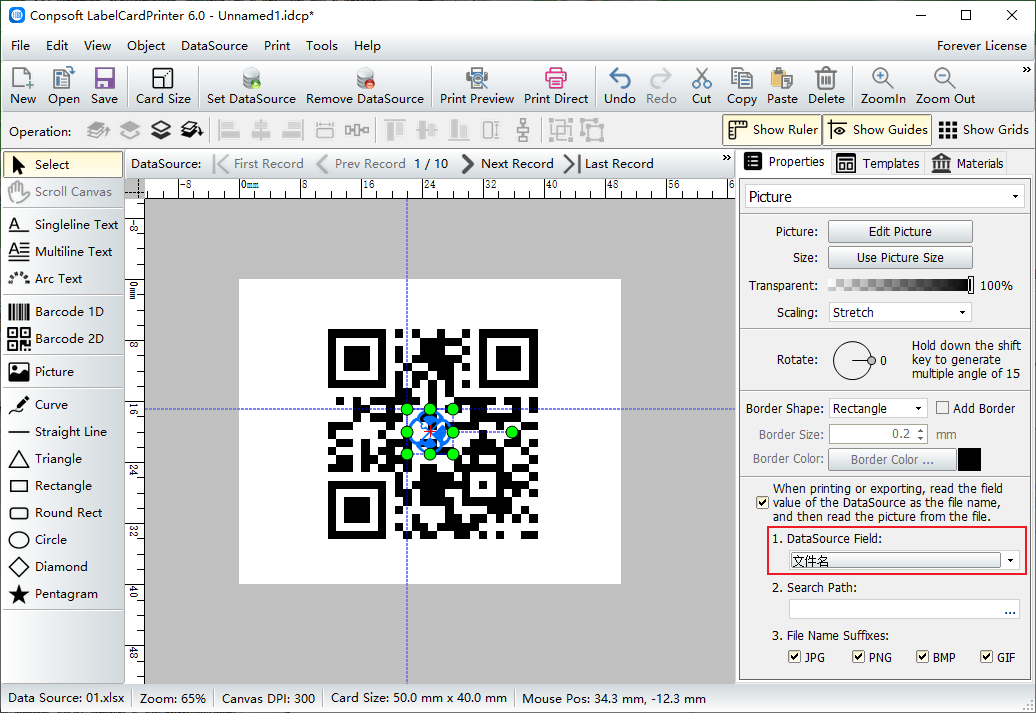
Task: Open the DataSource menu
Action: pos(214,46)
